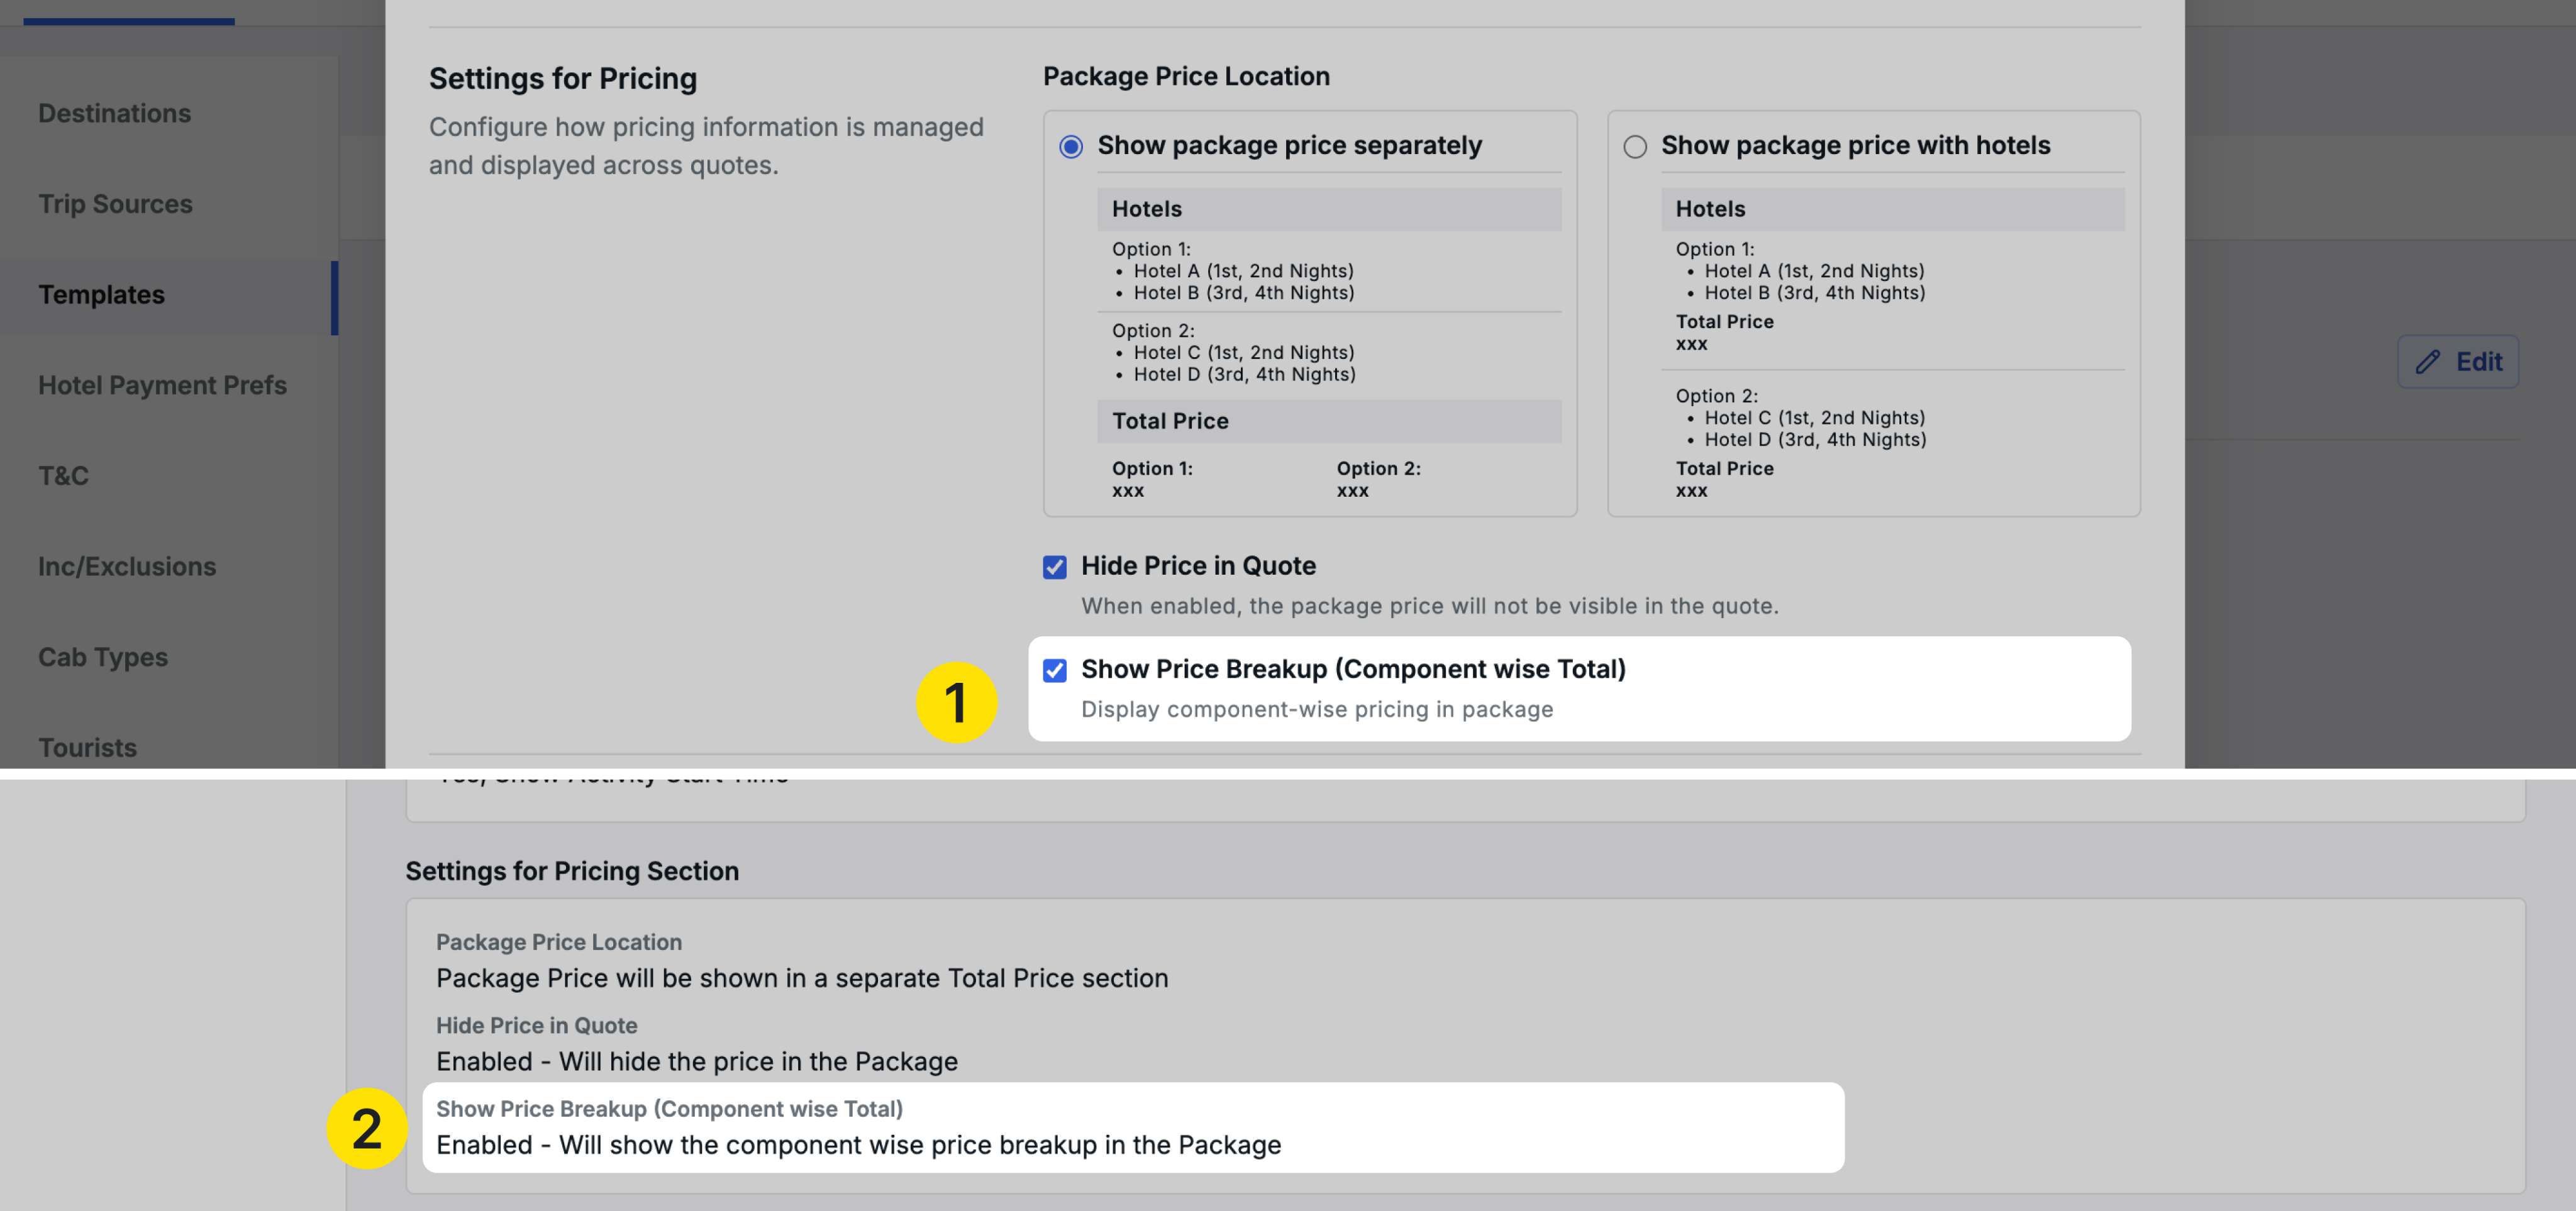Open T&C sidebar section

pos(63,476)
